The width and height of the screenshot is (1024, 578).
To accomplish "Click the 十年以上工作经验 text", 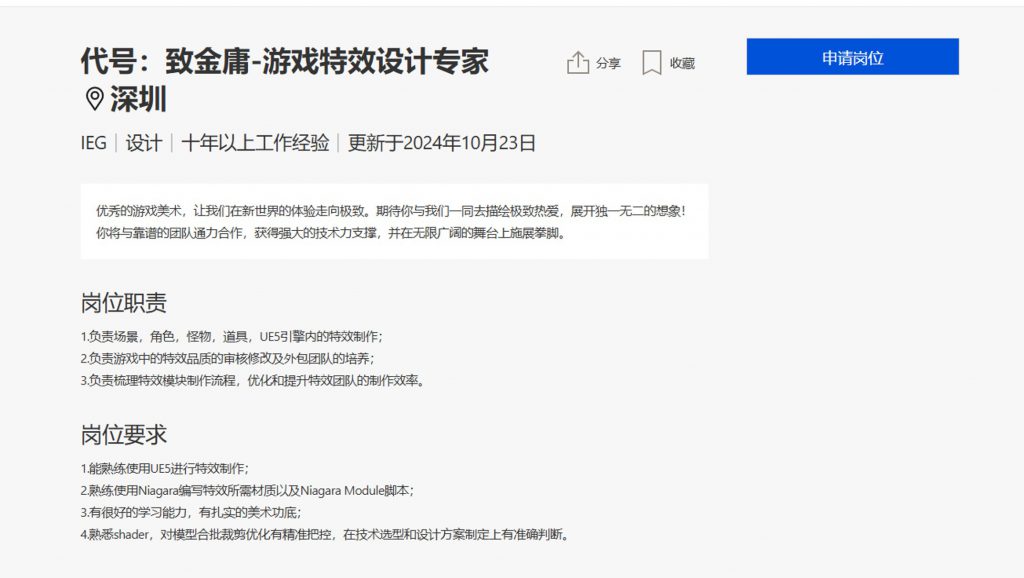I will [255, 142].
